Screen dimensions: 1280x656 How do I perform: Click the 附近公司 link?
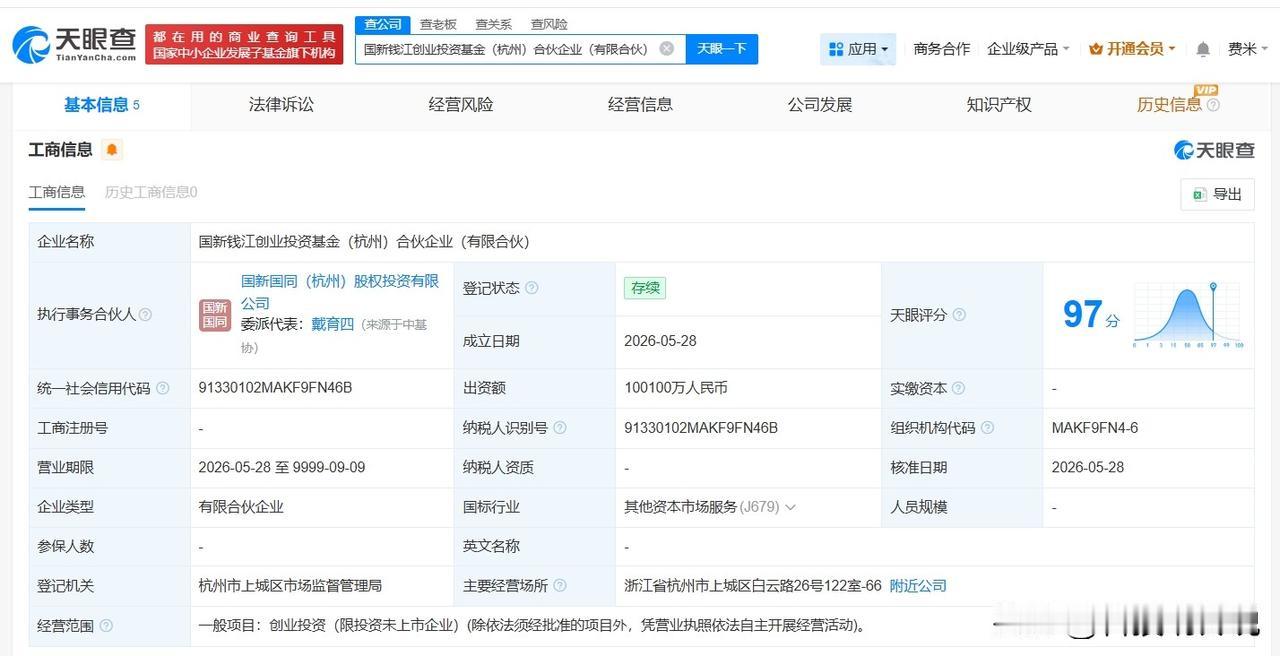pyautogui.click(x=918, y=586)
